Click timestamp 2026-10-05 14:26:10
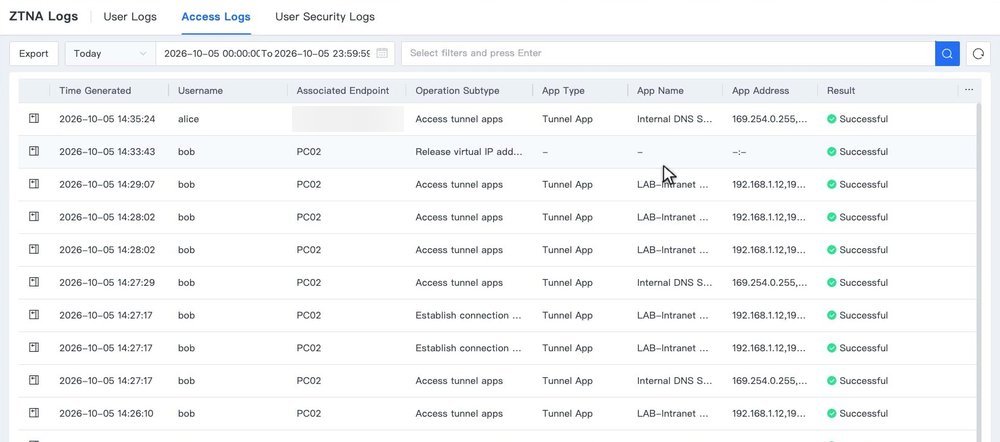The height and width of the screenshot is (442, 1000). [106, 413]
